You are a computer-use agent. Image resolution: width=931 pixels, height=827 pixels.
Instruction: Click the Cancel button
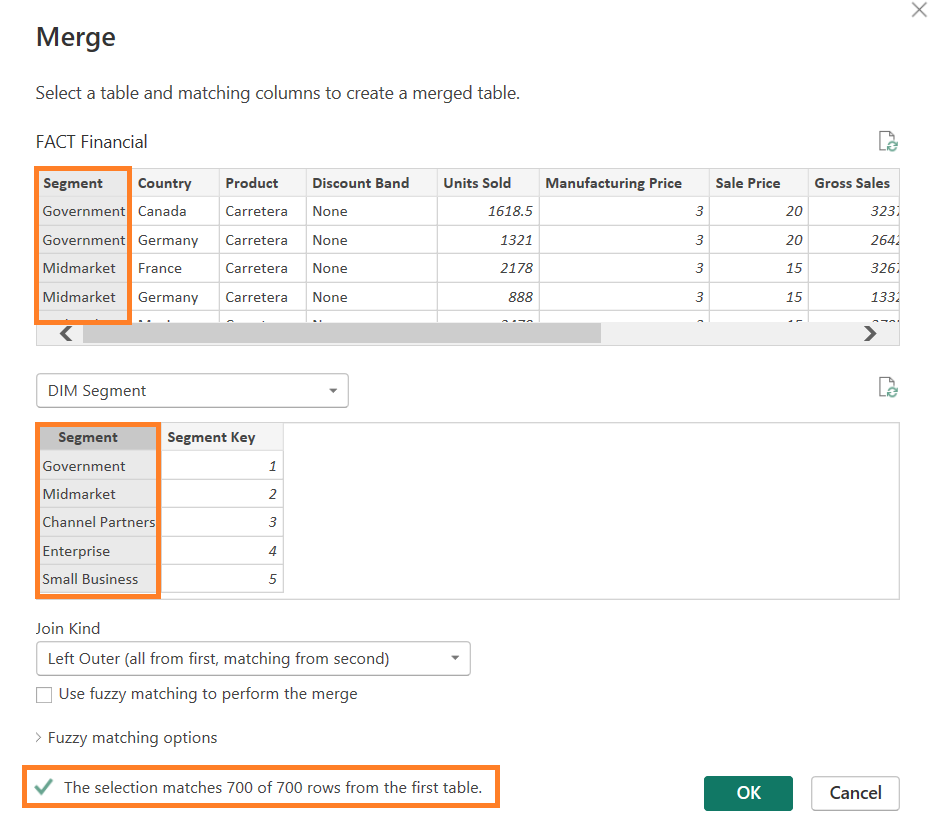pyautogui.click(x=855, y=793)
